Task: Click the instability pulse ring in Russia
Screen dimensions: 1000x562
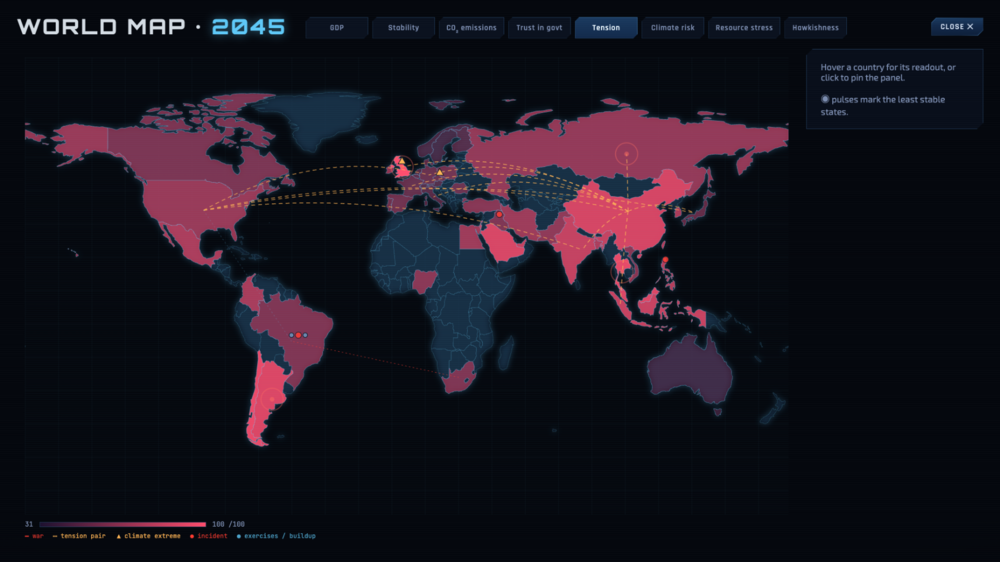Action: (626, 154)
